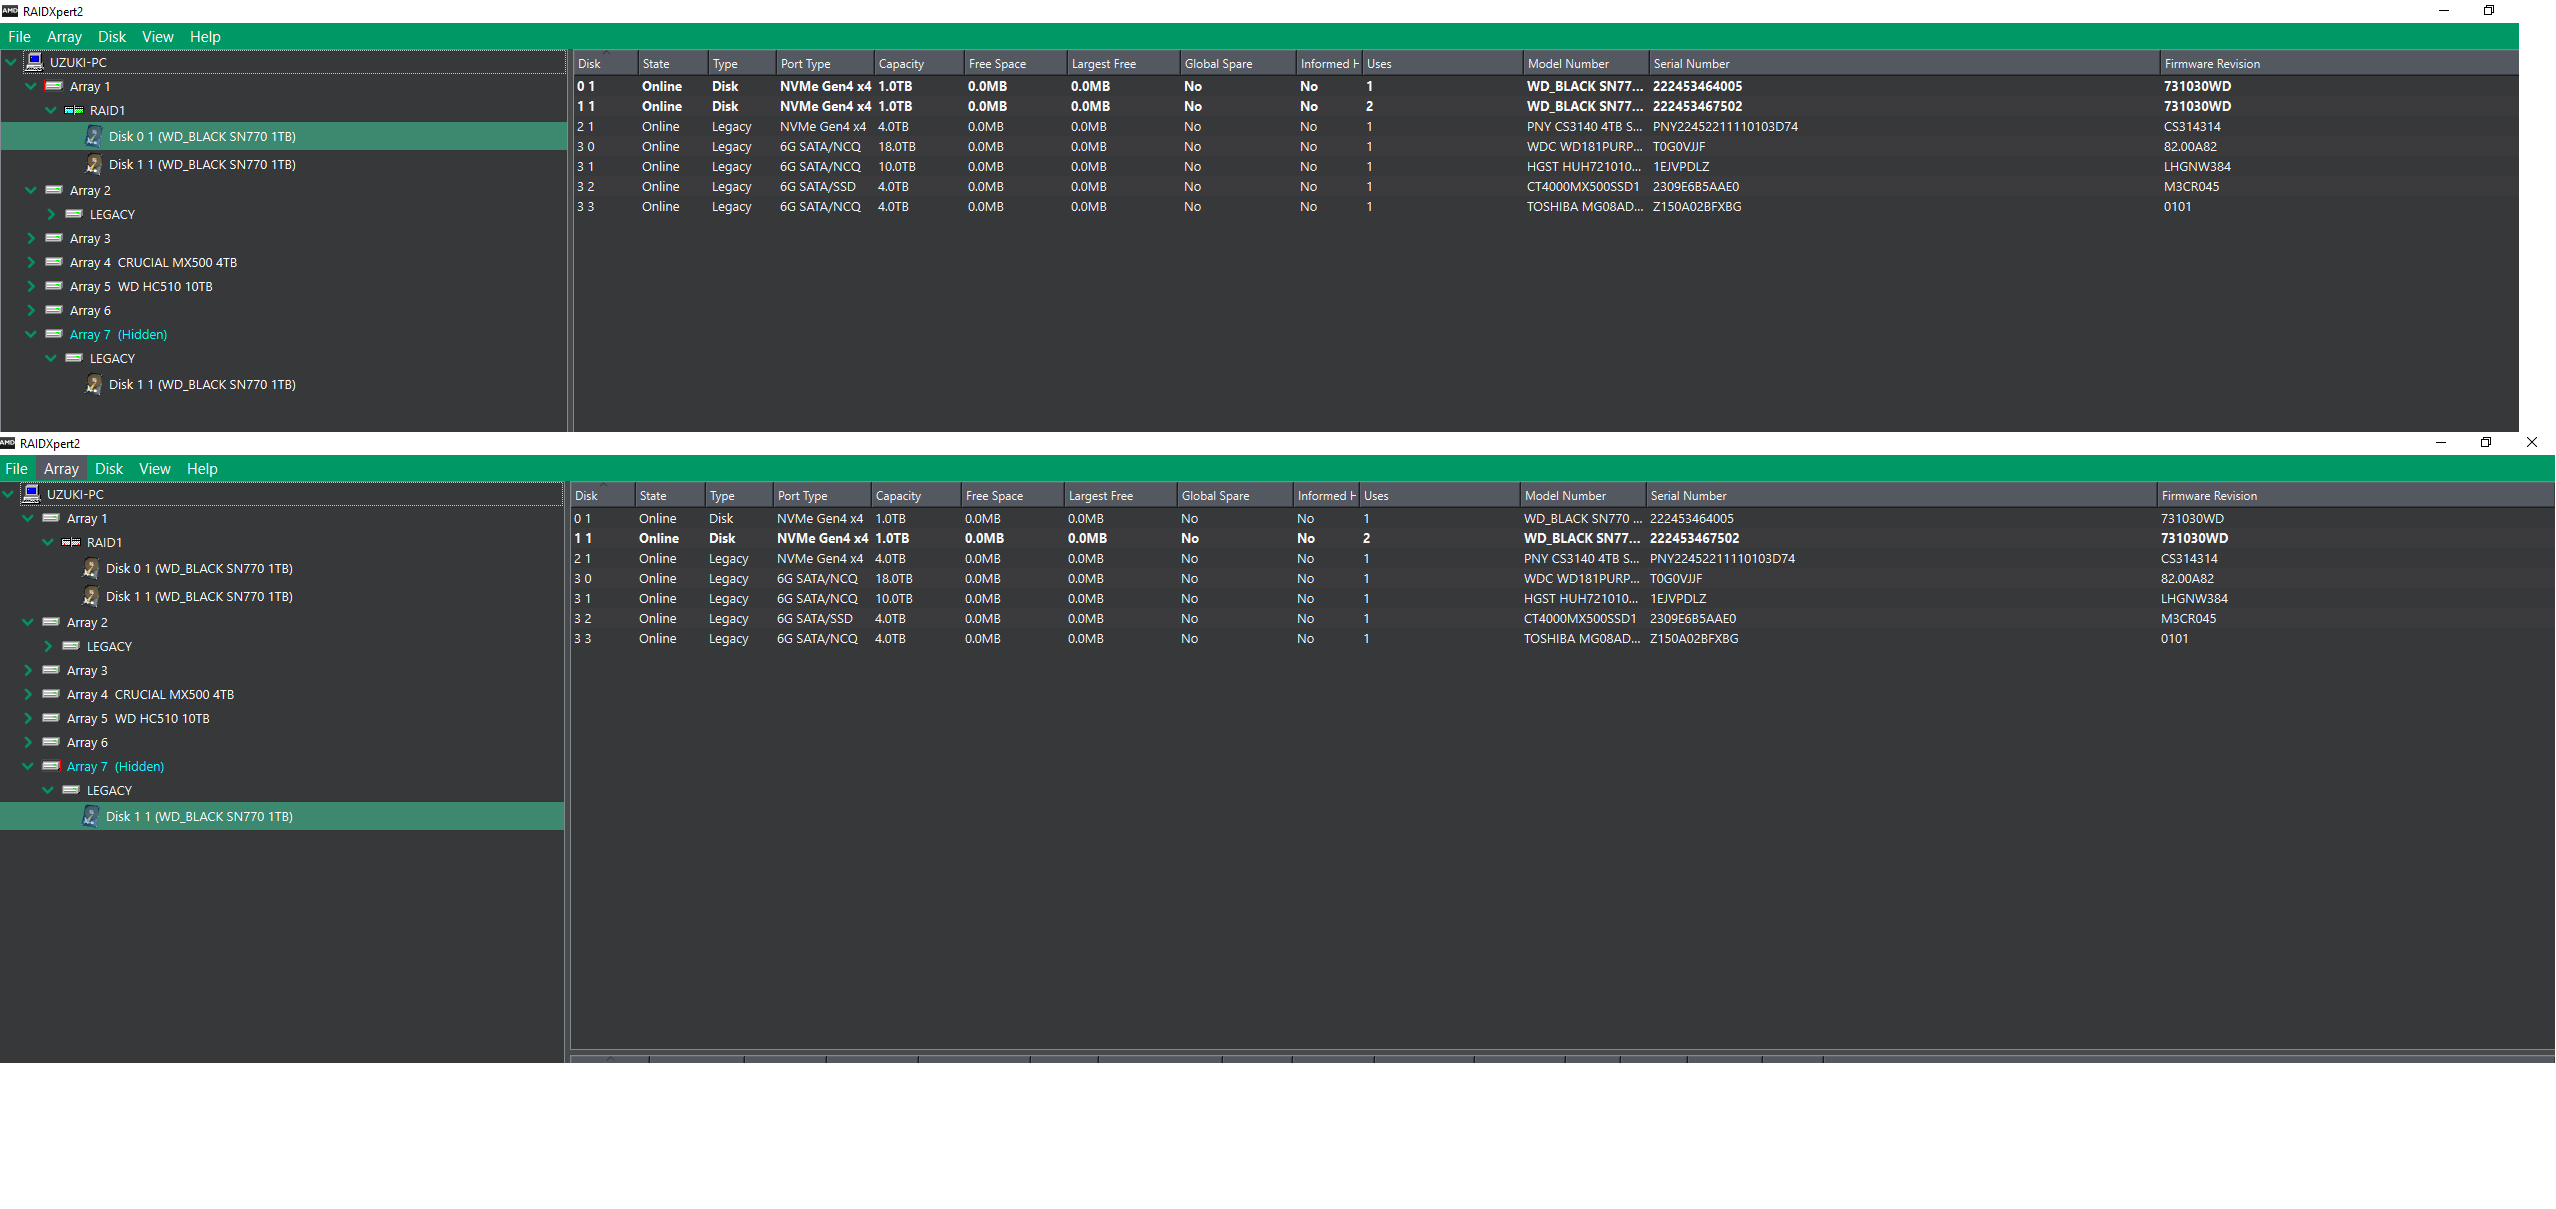Expand LEGACY under Array 2 in upper window
The width and height of the screenshot is (2556, 1209).
50,214
